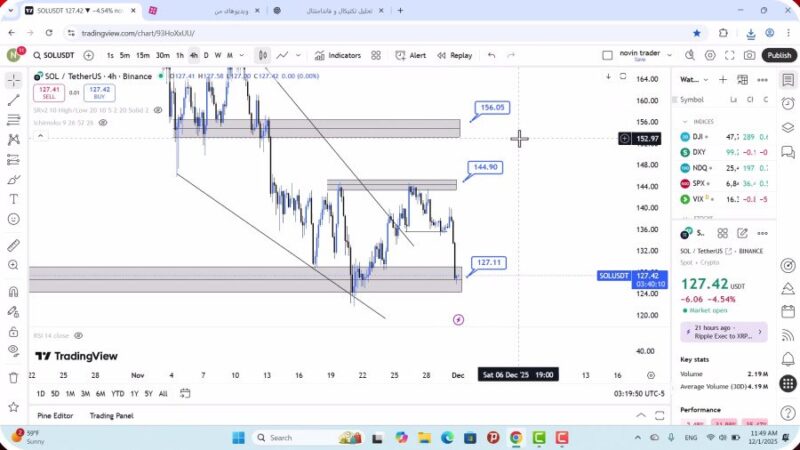
Task: Select the 1Y date range
Action: [134, 393]
